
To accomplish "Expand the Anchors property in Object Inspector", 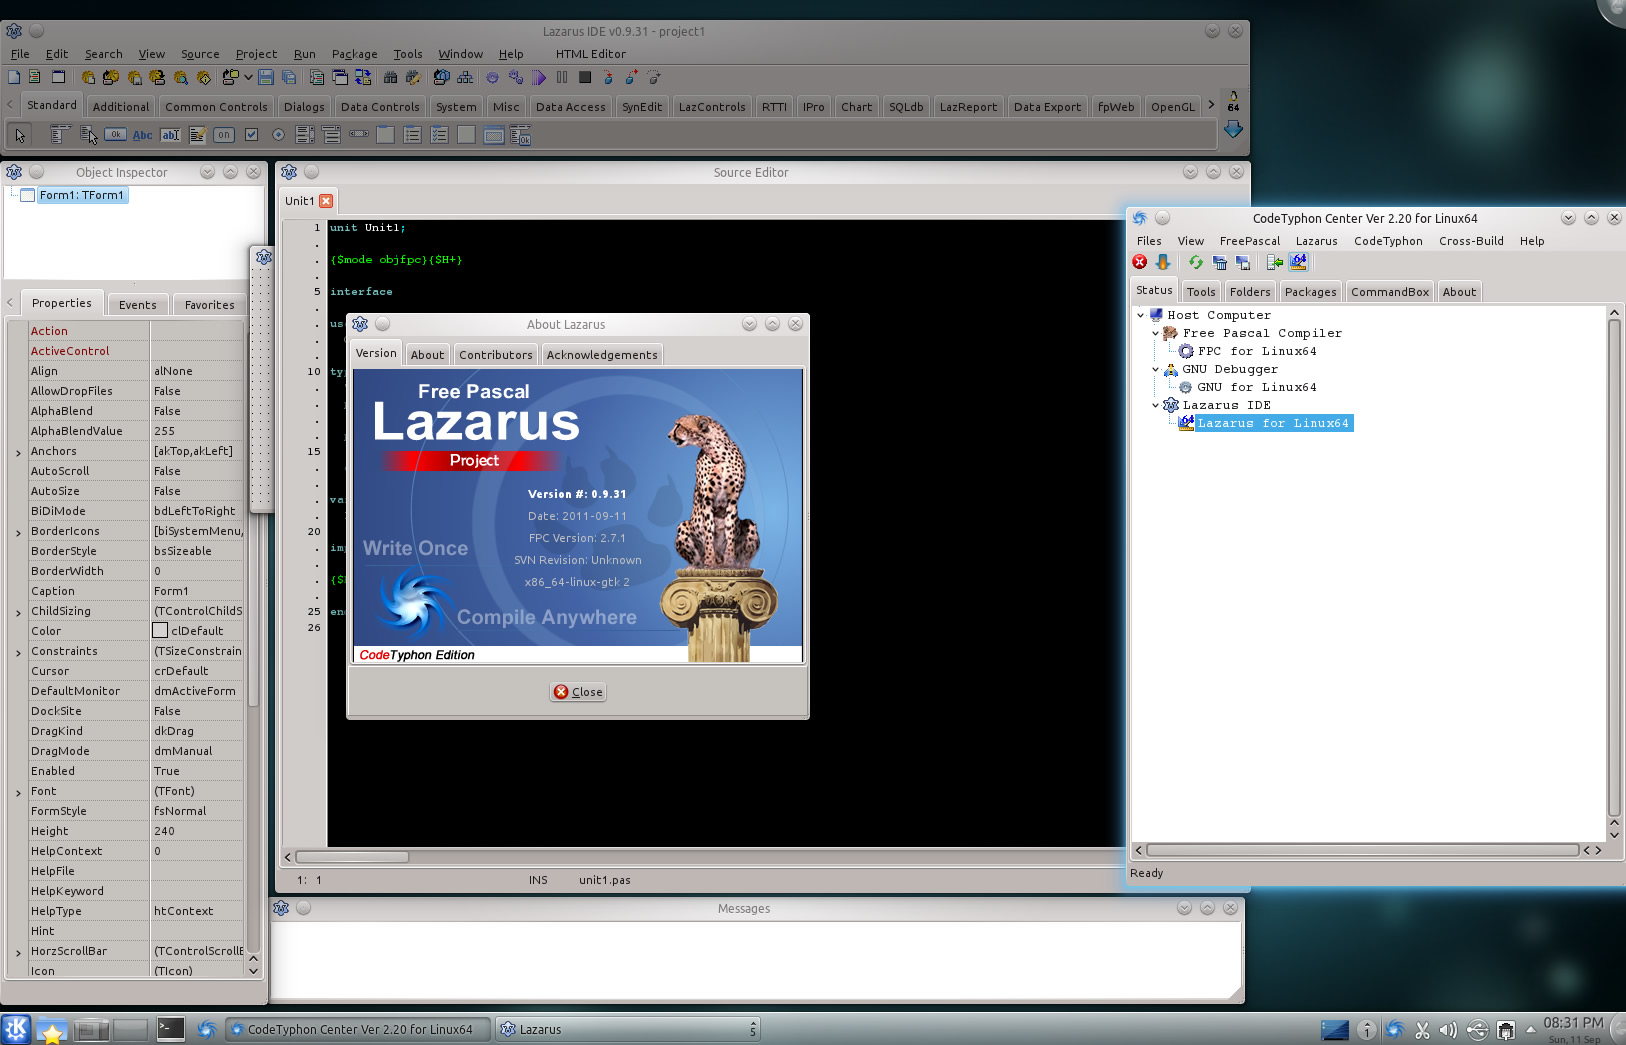I will 18,453.
